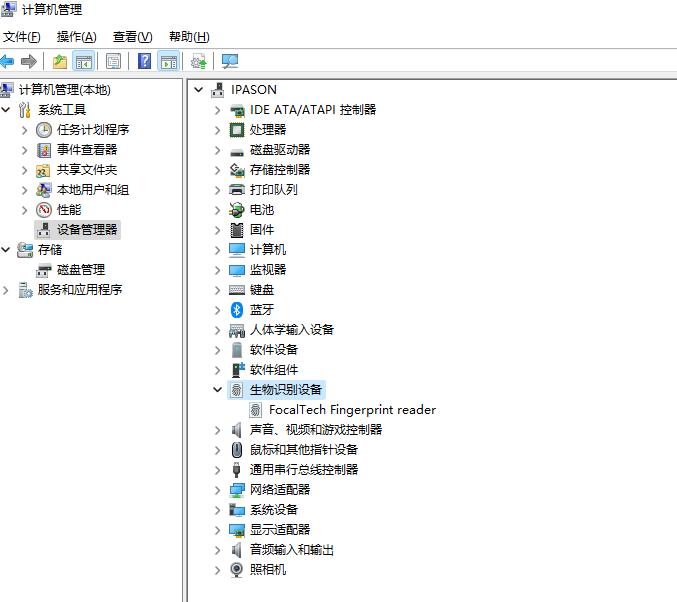Open the 文件(F) menu

tap(22, 37)
